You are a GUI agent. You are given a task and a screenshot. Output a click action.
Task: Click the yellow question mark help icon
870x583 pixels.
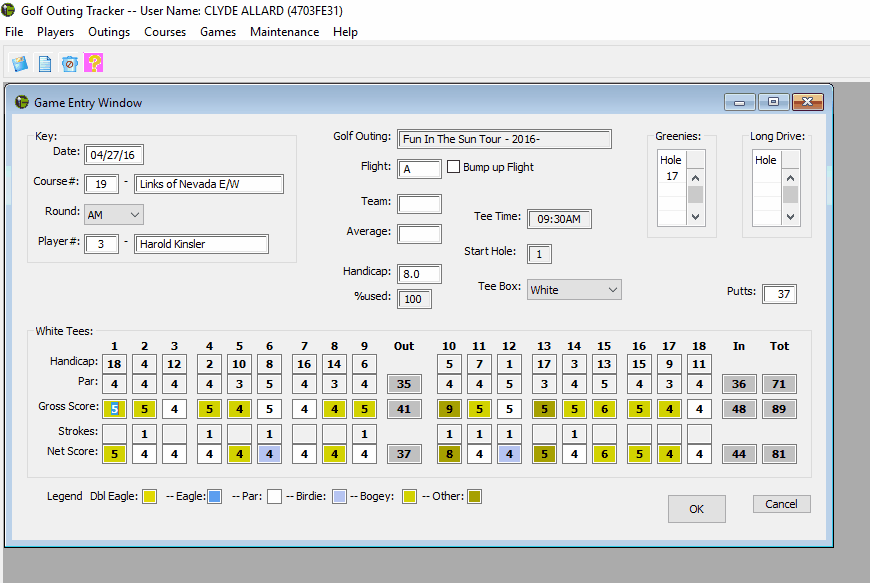point(94,63)
